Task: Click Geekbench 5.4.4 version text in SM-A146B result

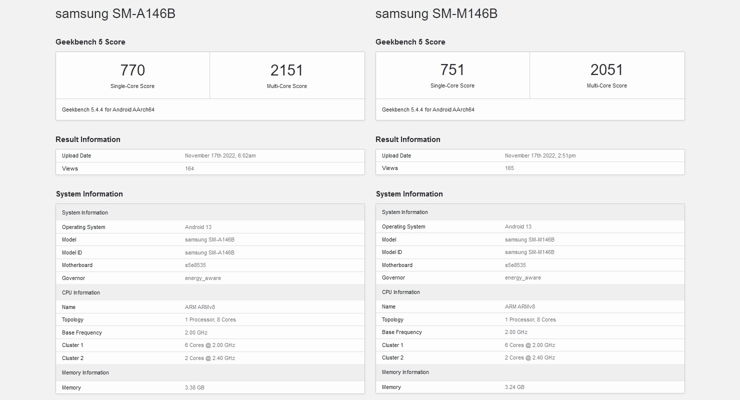Action: [108, 109]
